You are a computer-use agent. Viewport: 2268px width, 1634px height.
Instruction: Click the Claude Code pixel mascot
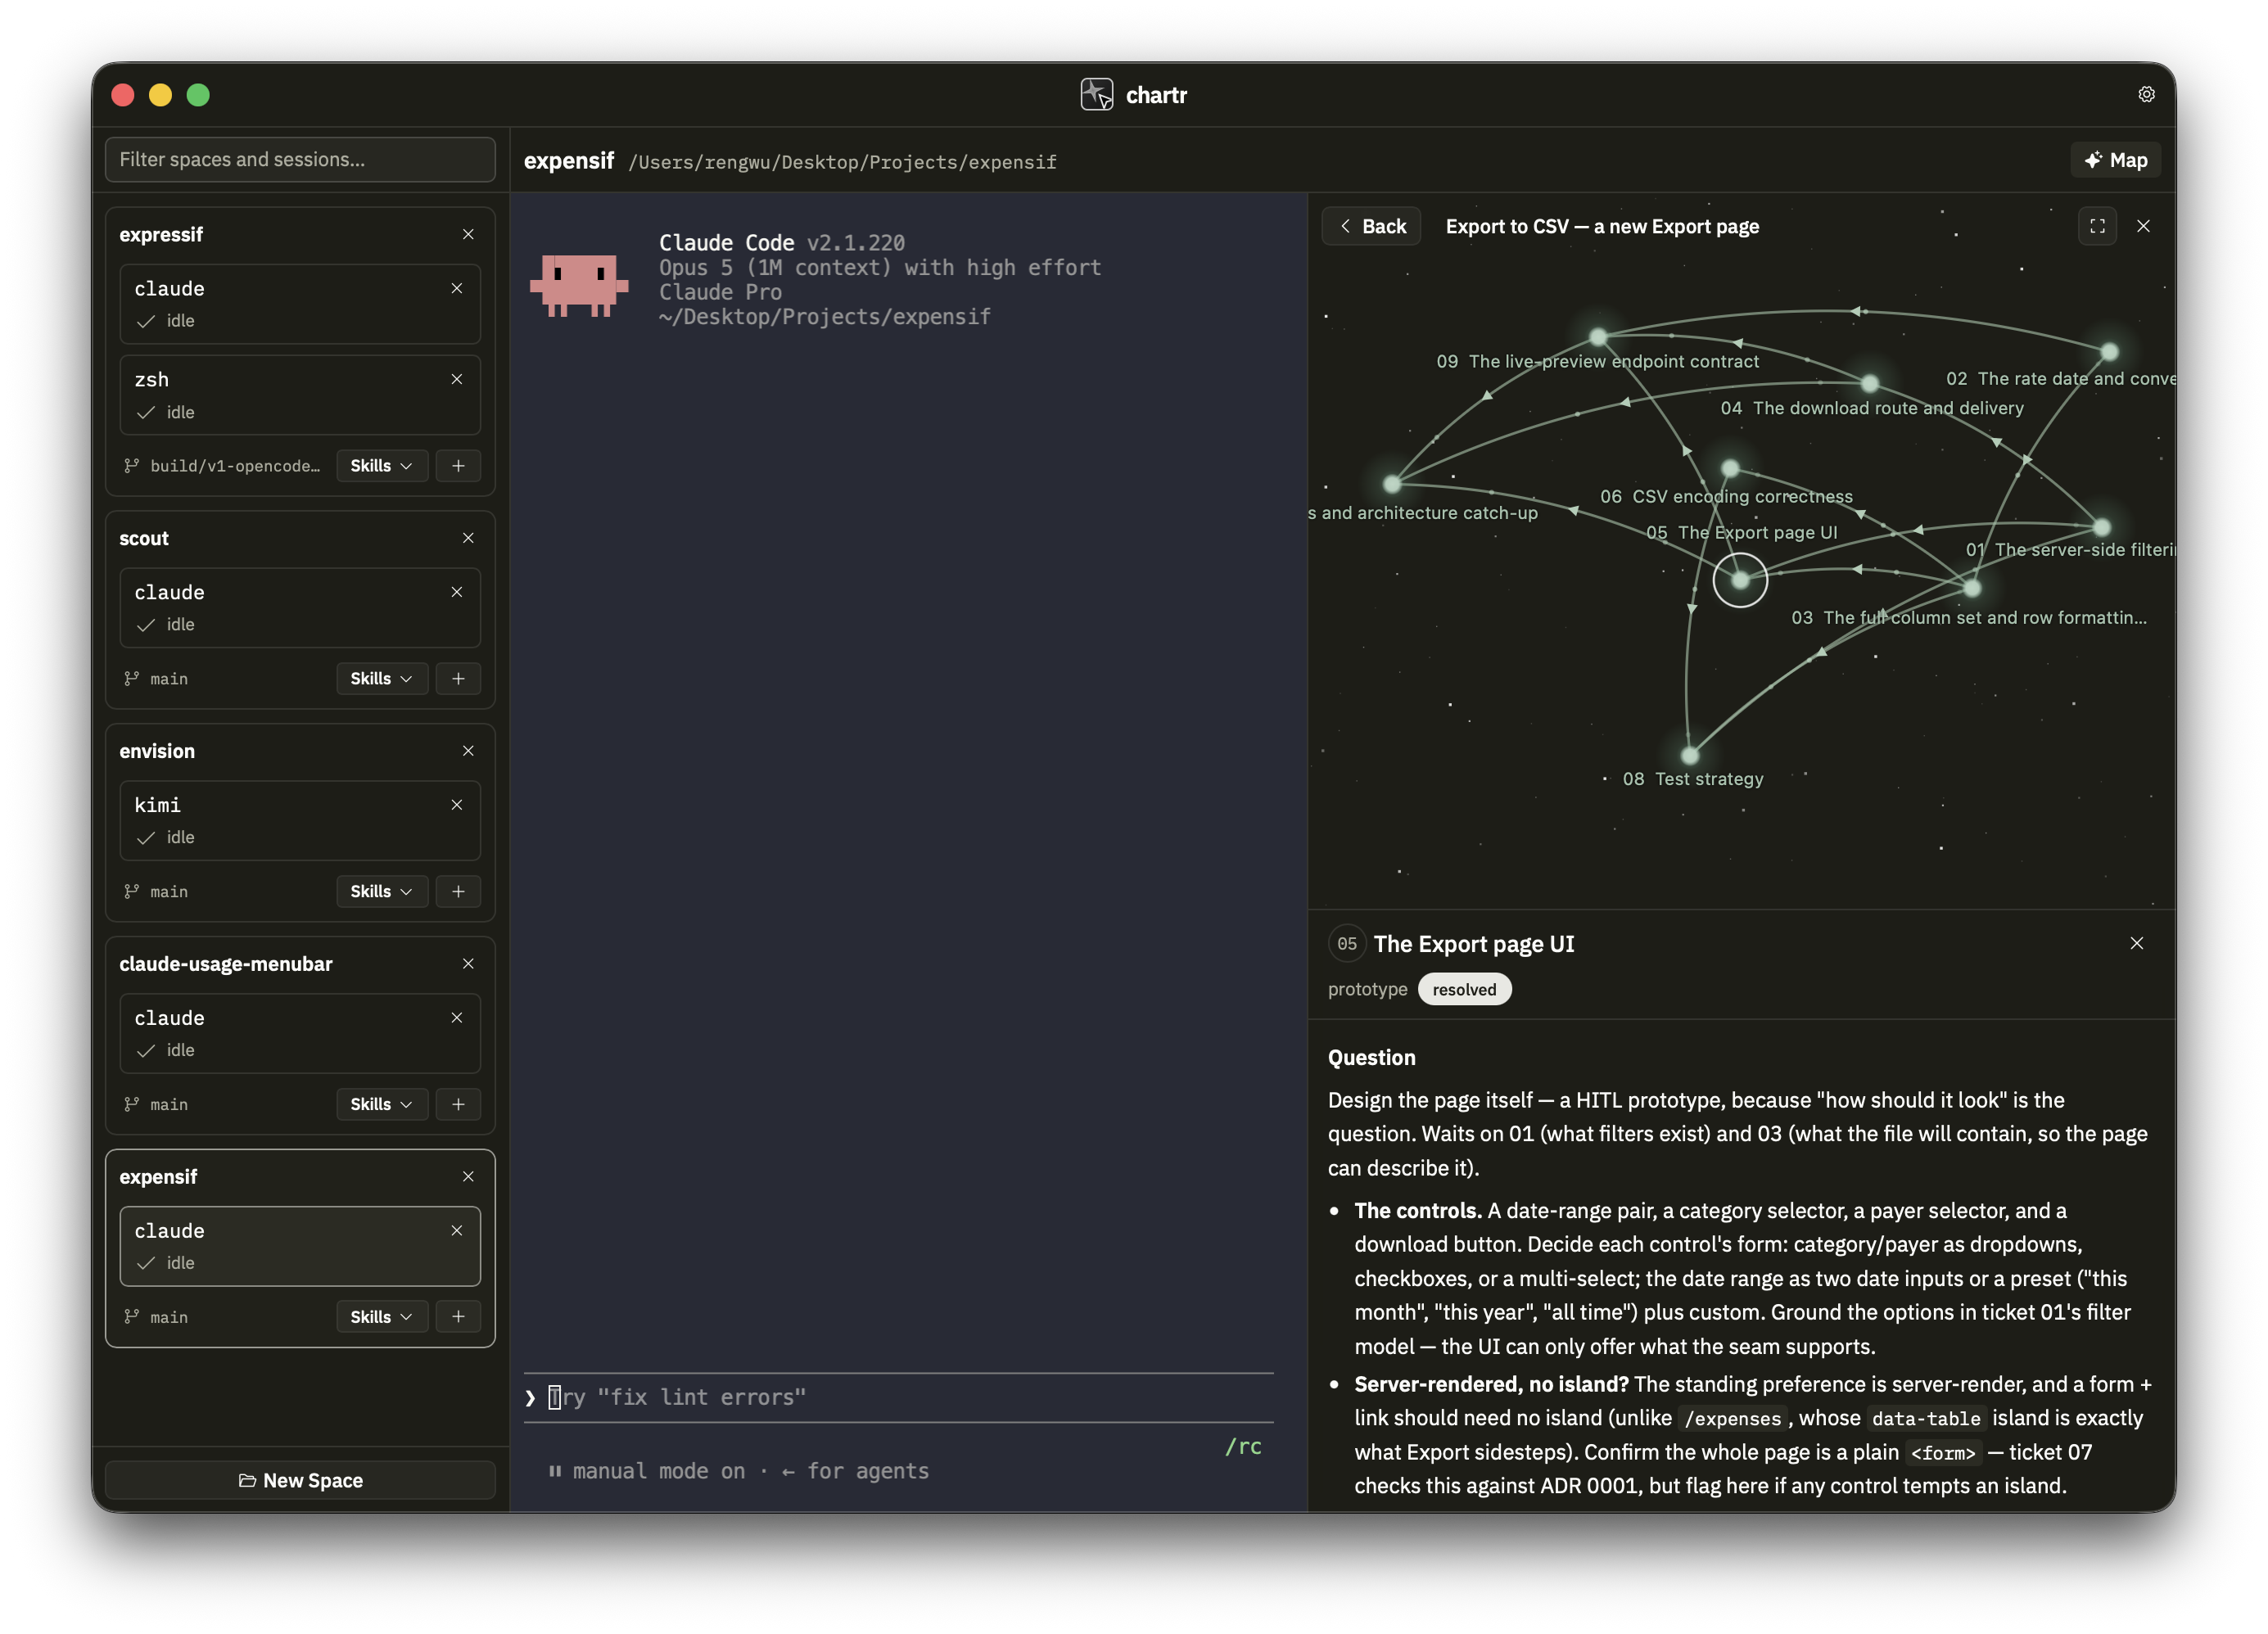click(x=579, y=285)
